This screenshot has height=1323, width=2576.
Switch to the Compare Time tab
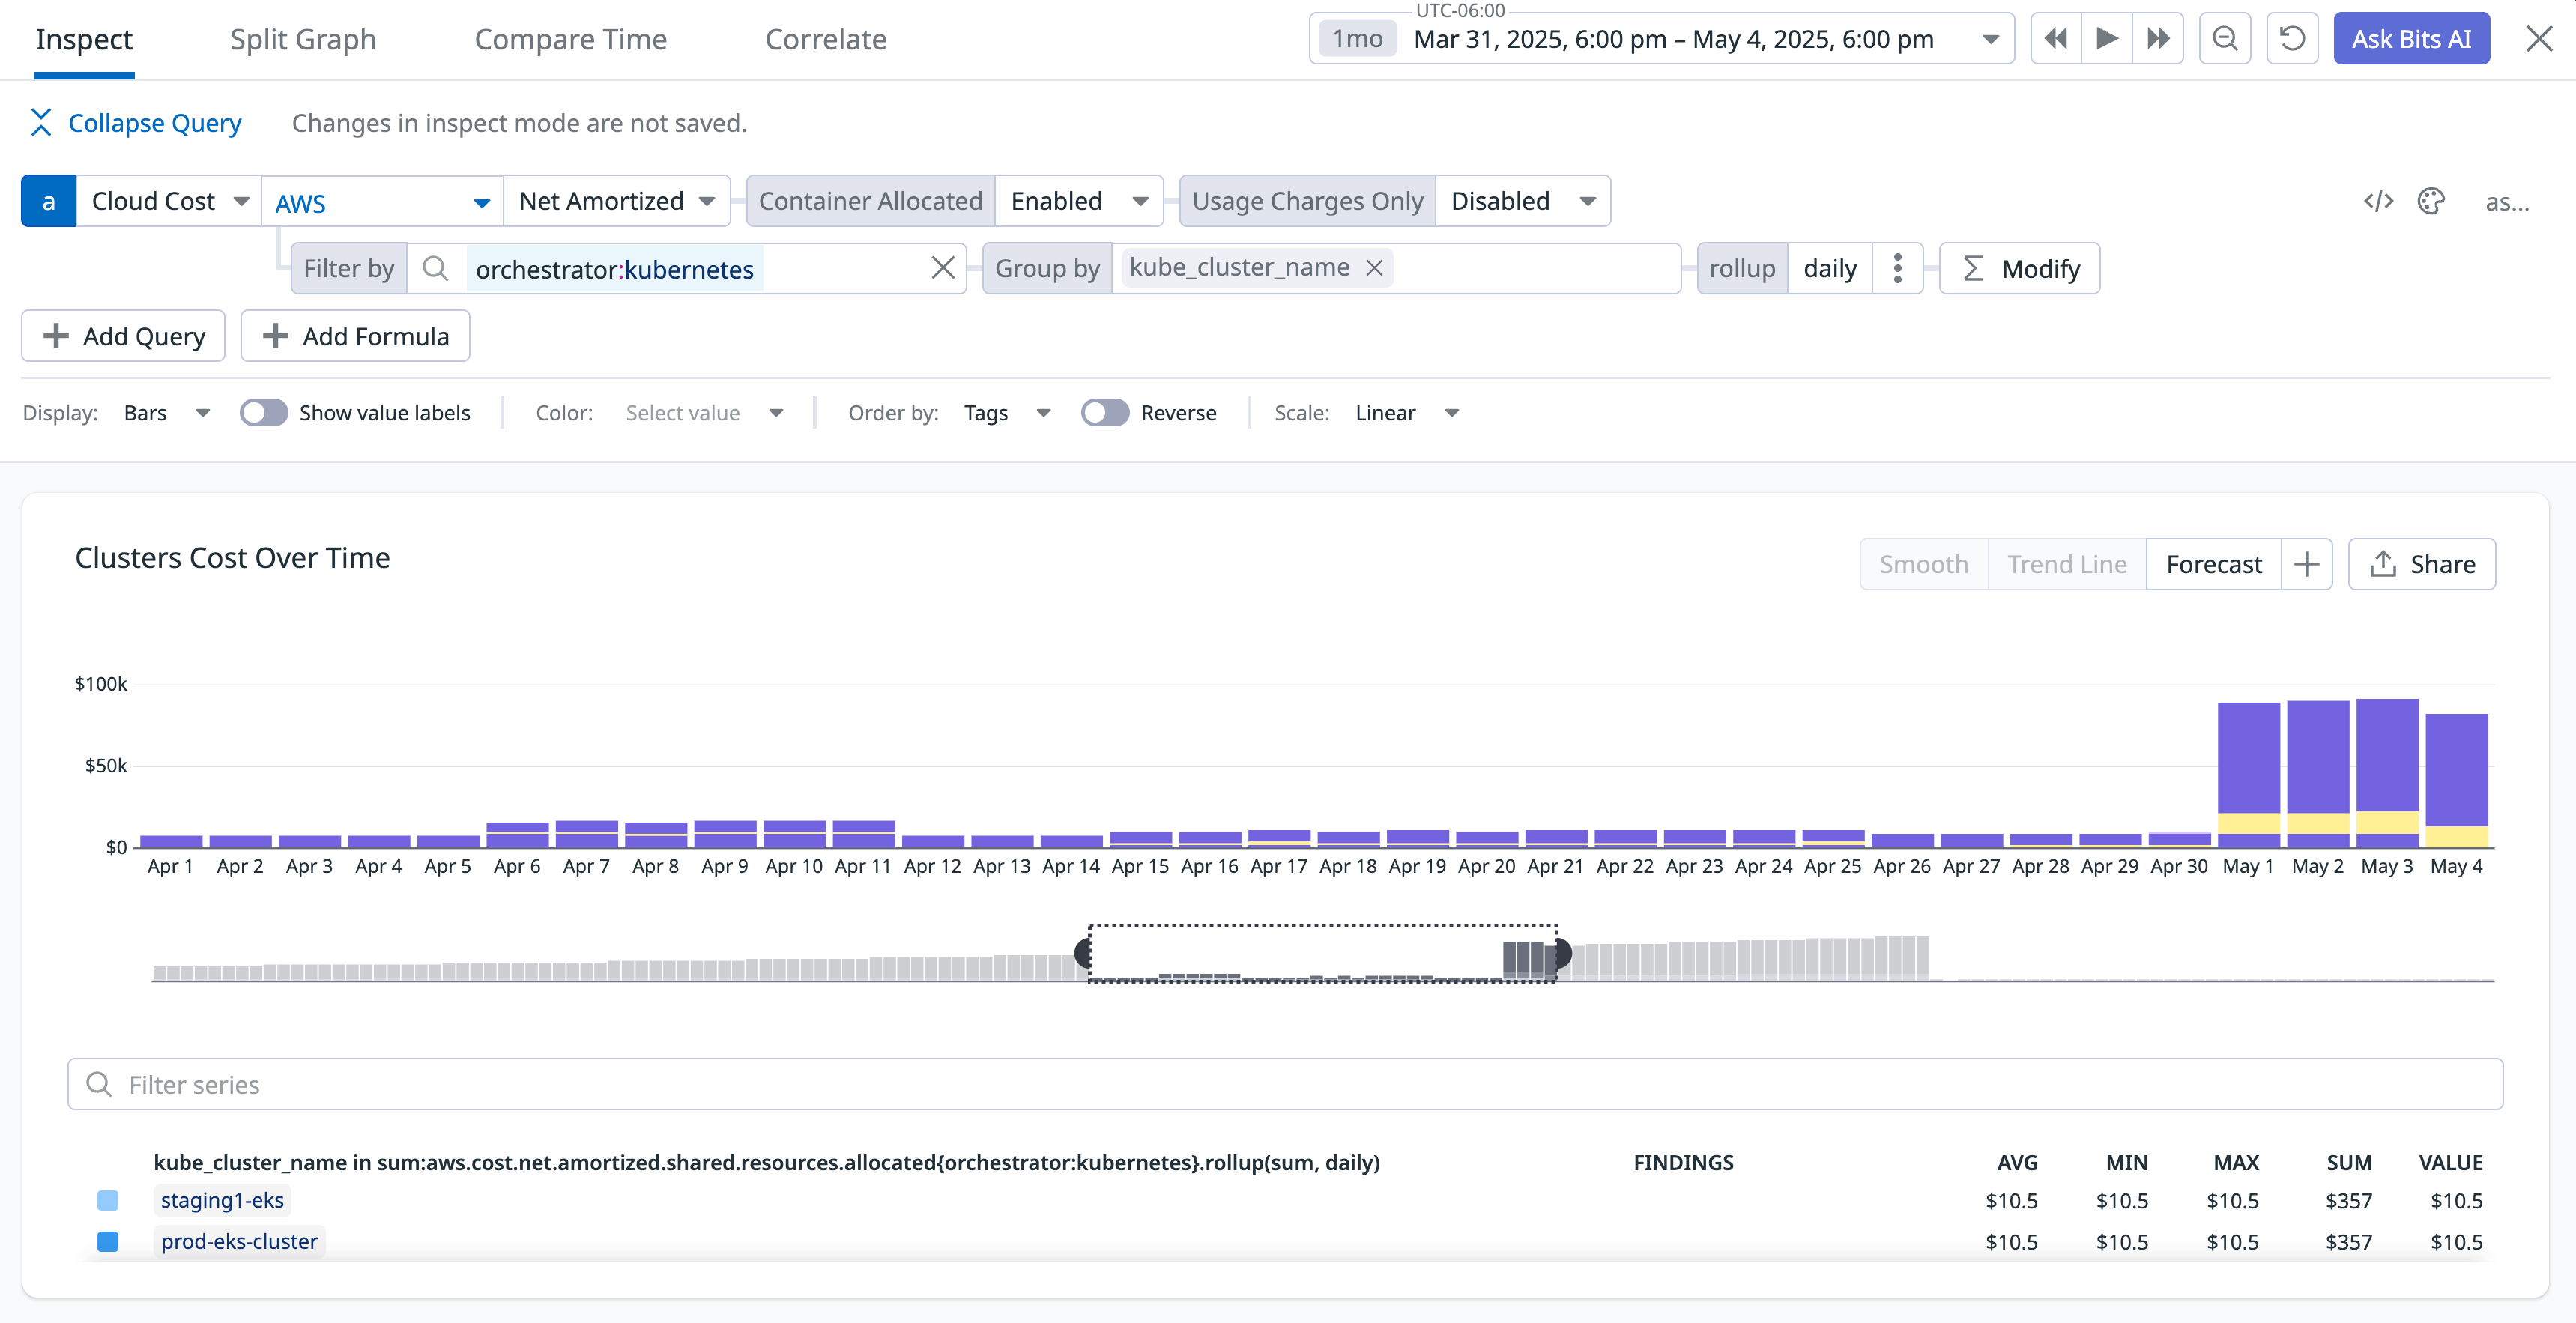tap(570, 39)
